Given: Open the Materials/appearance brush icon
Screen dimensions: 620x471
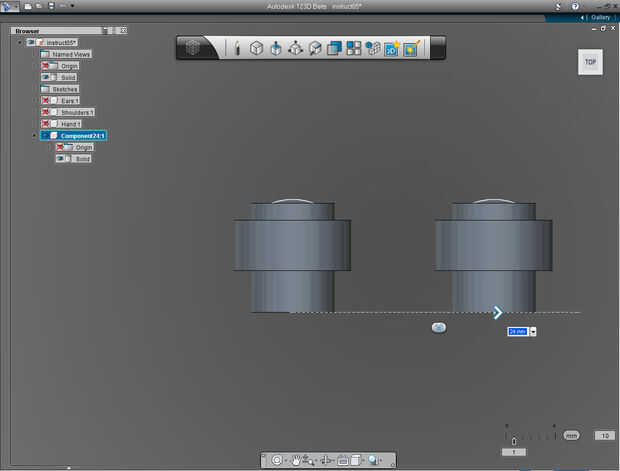Looking at the screenshot, I should (411, 48).
